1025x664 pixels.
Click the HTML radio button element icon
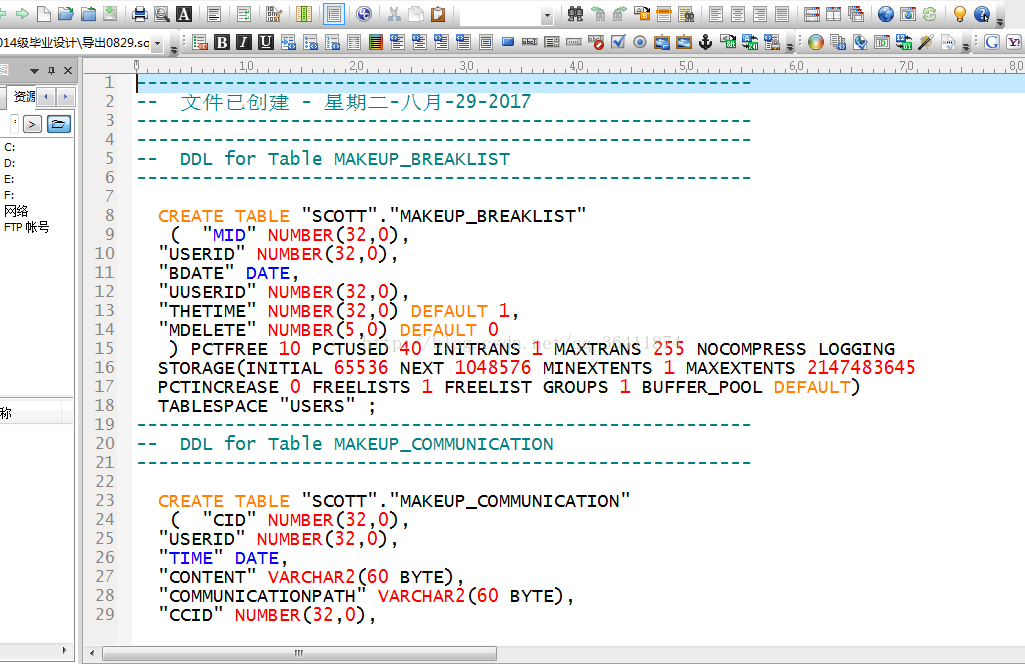pos(640,42)
